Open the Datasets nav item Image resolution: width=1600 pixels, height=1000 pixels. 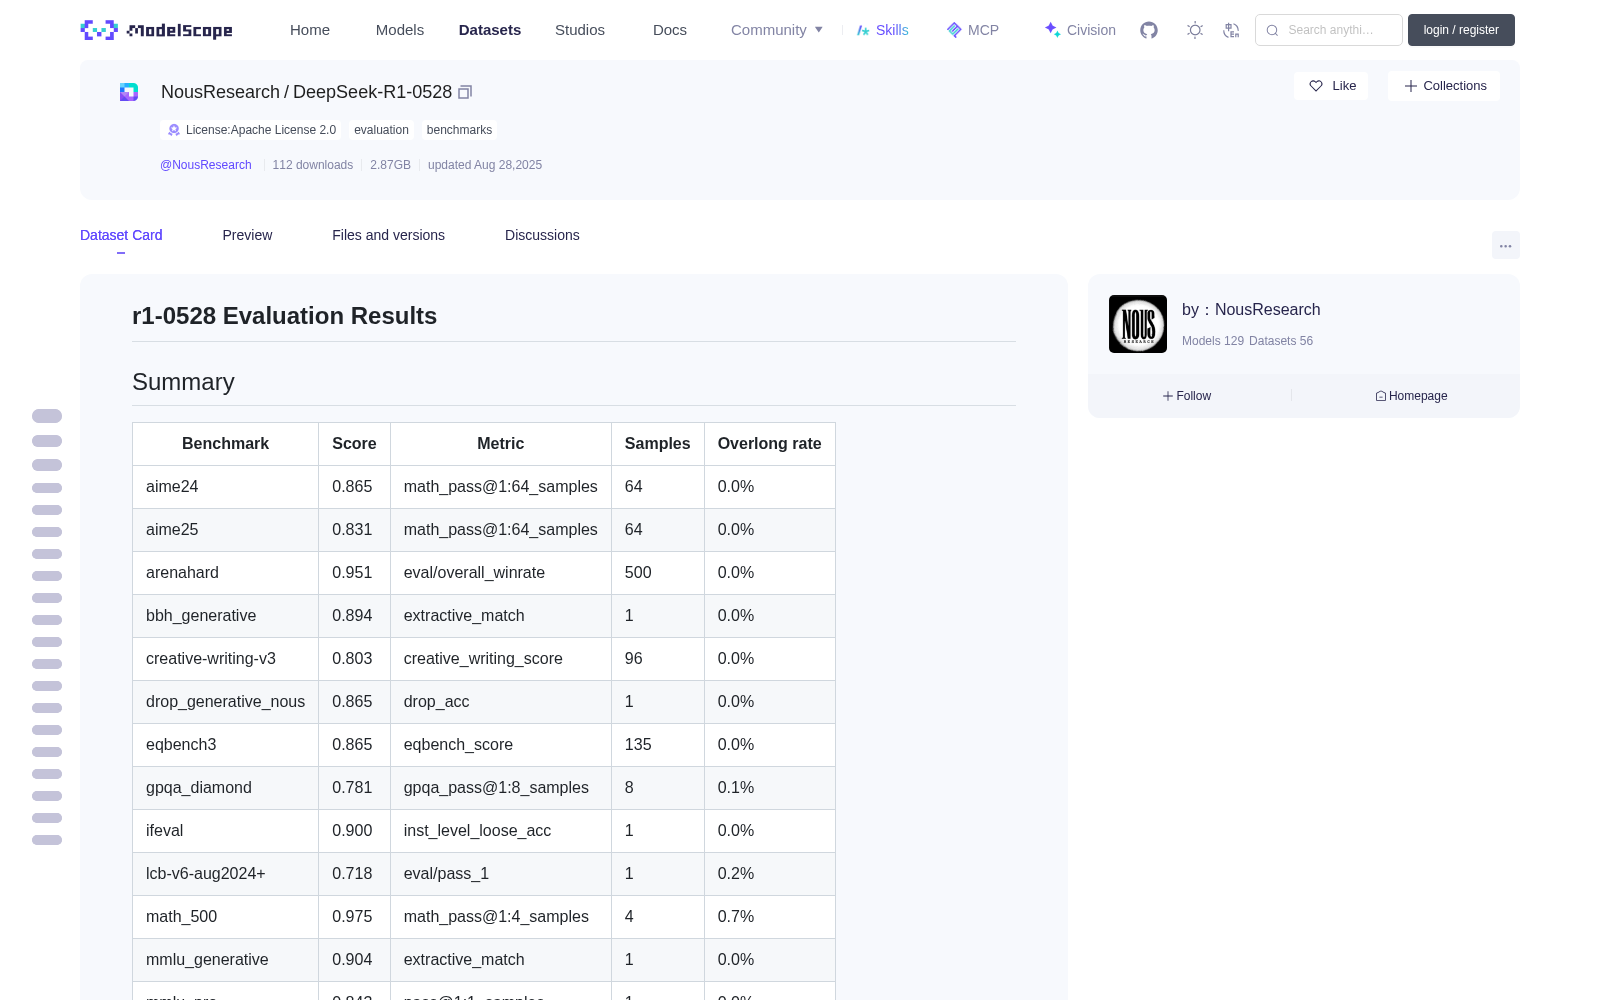point(490,30)
